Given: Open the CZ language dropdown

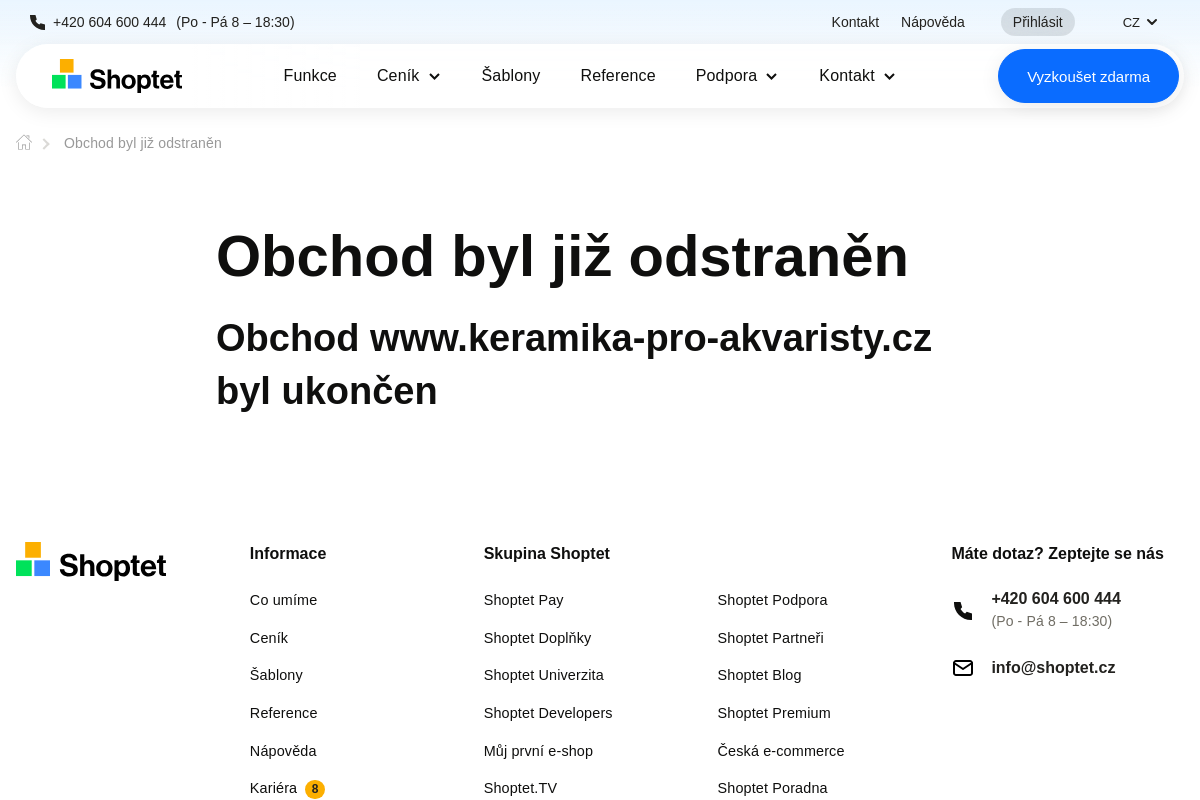Looking at the screenshot, I should [1140, 22].
